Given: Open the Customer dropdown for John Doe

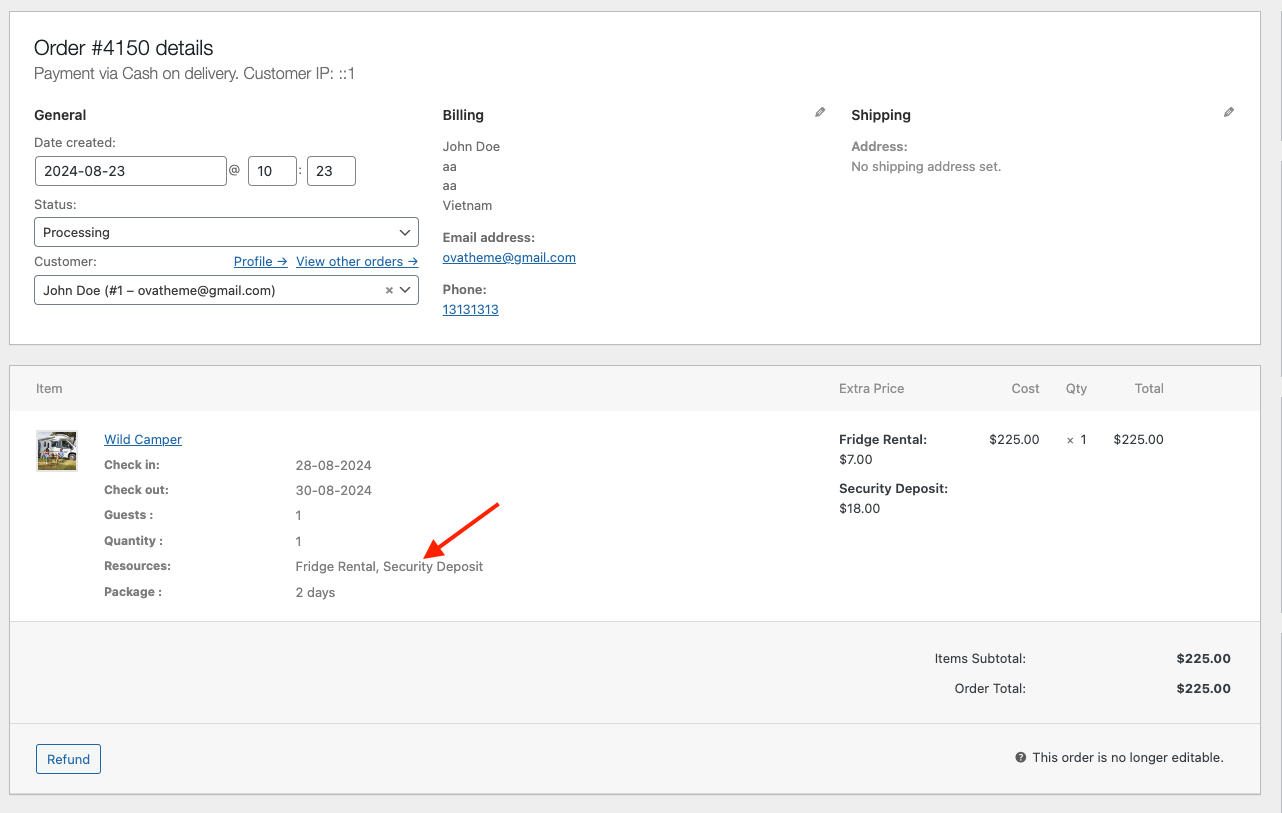Looking at the screenshot, I should coord(226,290).
